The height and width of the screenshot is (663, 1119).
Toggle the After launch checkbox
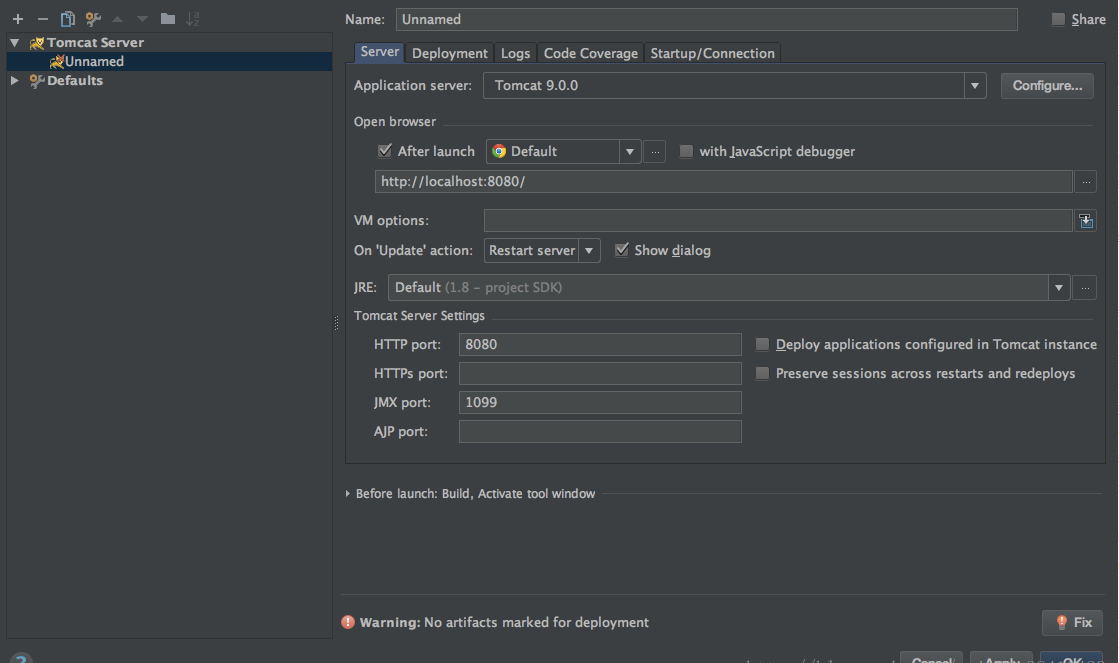385,151
